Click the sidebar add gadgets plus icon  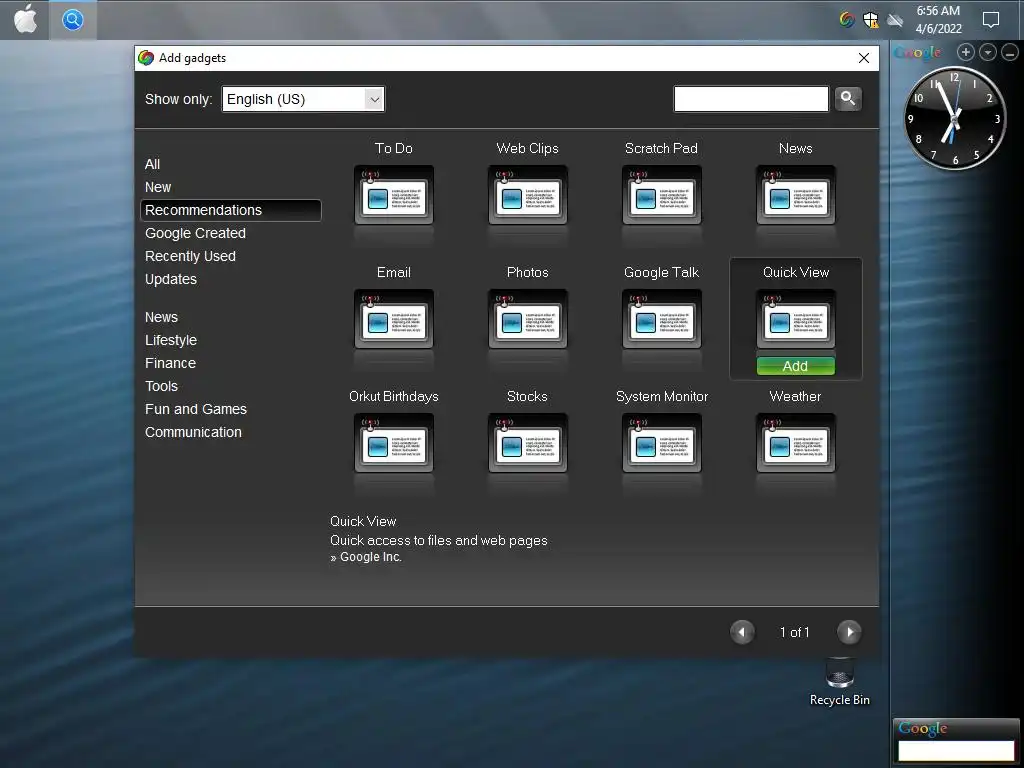(x=965, y=52)
